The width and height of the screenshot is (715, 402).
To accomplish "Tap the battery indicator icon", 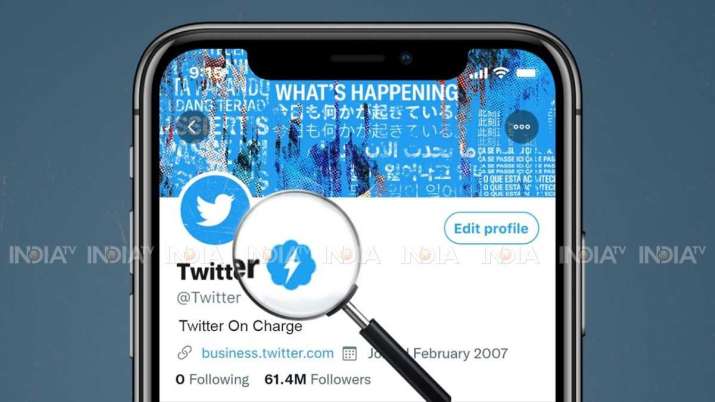I will [x=526, y=72].
